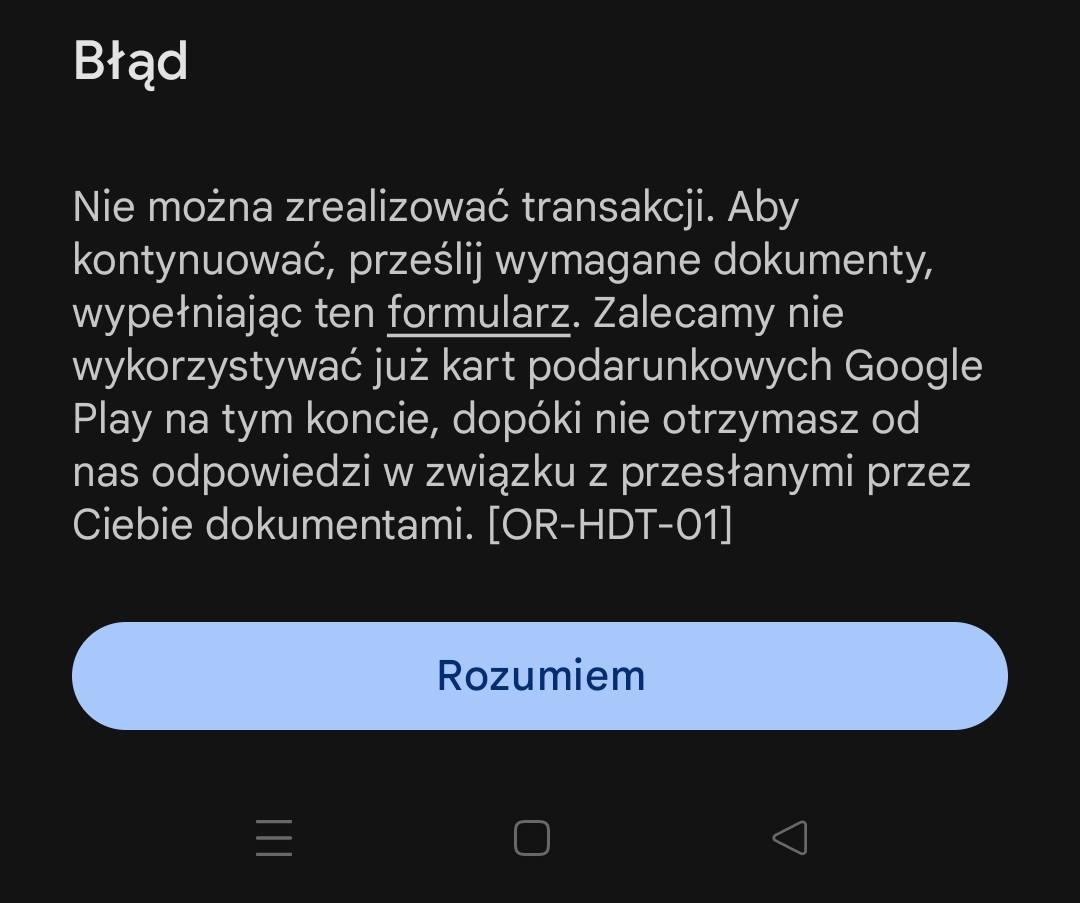Click the phrase "dopóki nie otrzymasz"

coord(656,419)
